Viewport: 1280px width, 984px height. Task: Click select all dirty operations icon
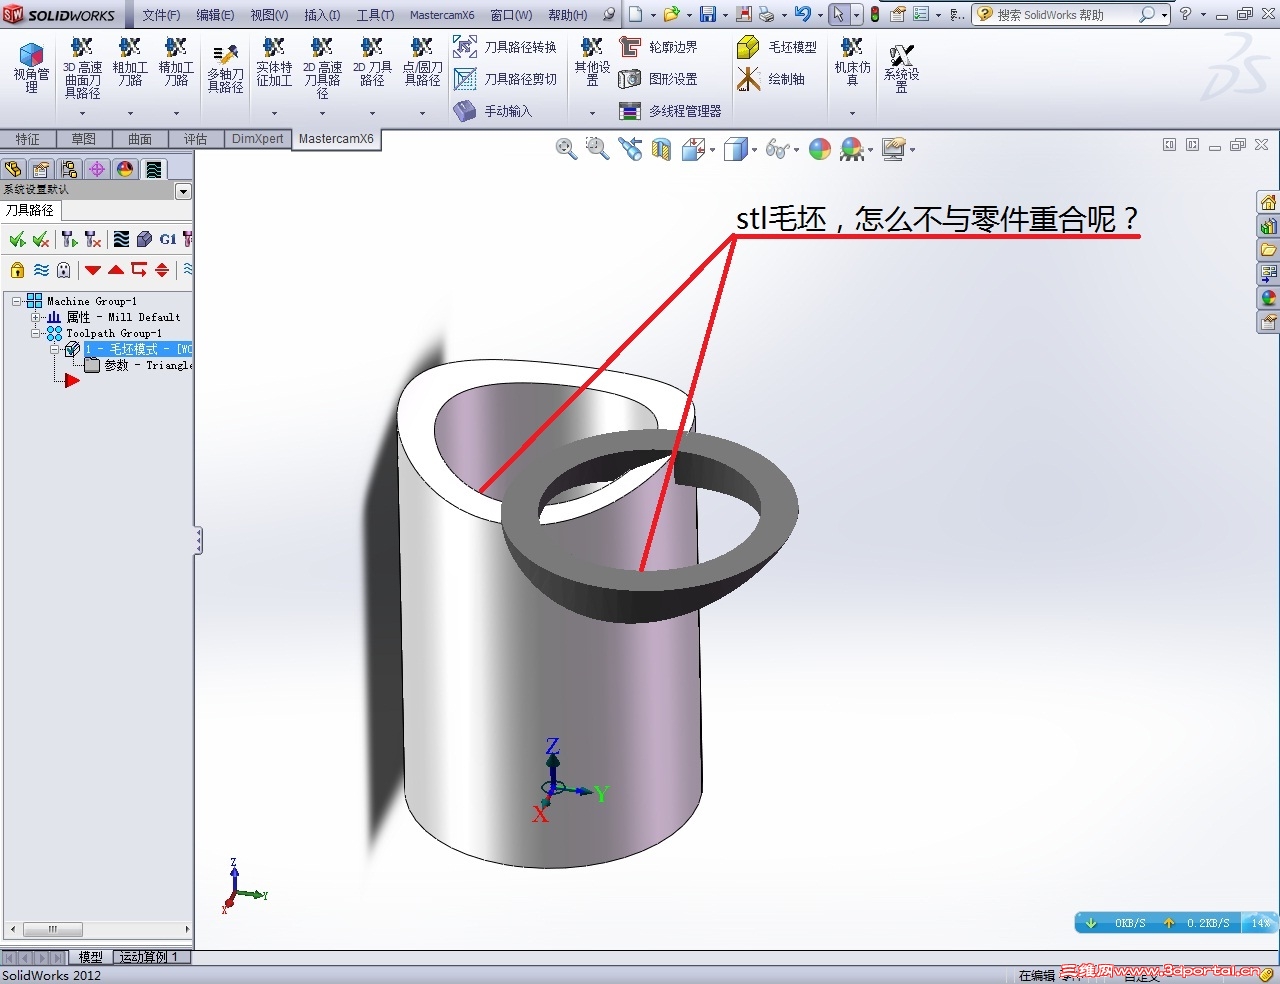click(41, 239)
